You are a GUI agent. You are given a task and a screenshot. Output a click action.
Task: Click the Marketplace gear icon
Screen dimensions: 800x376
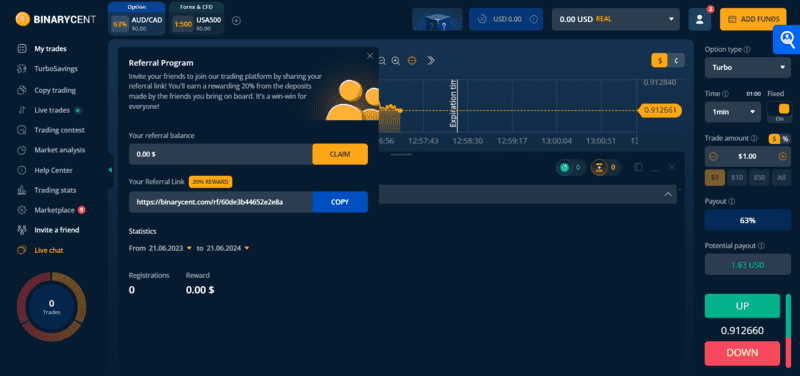pos(21,210)
